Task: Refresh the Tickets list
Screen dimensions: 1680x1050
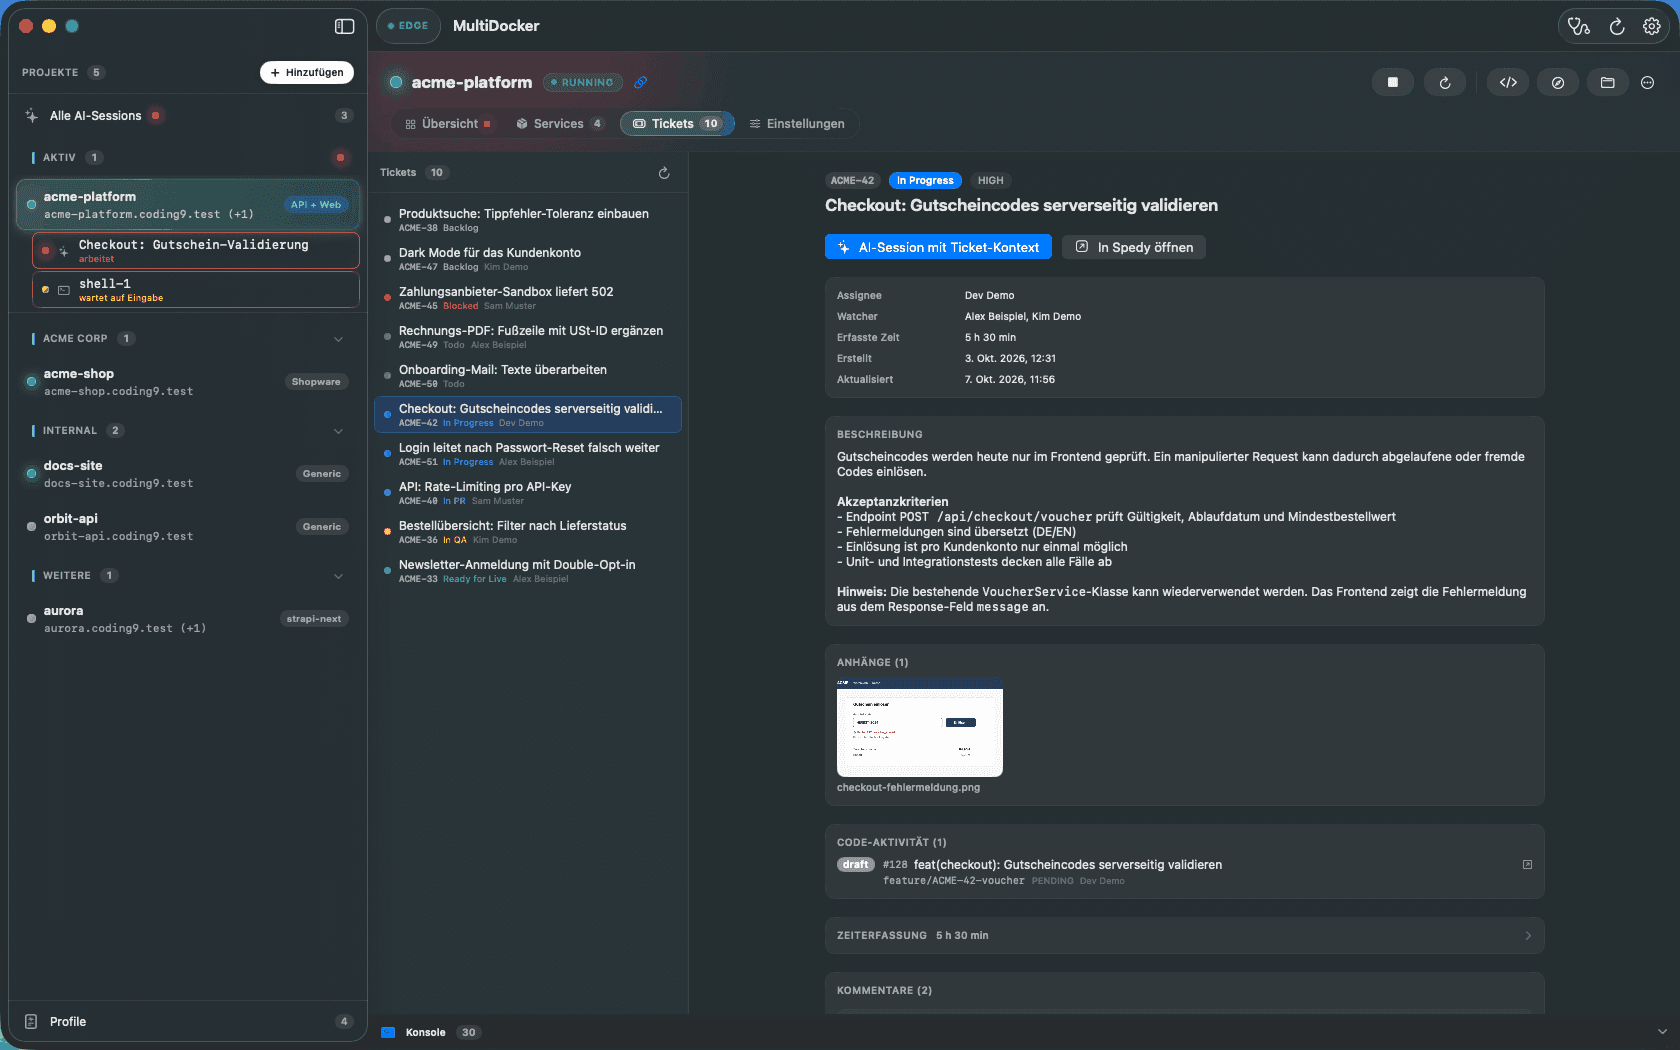Action: pos(664,173)
